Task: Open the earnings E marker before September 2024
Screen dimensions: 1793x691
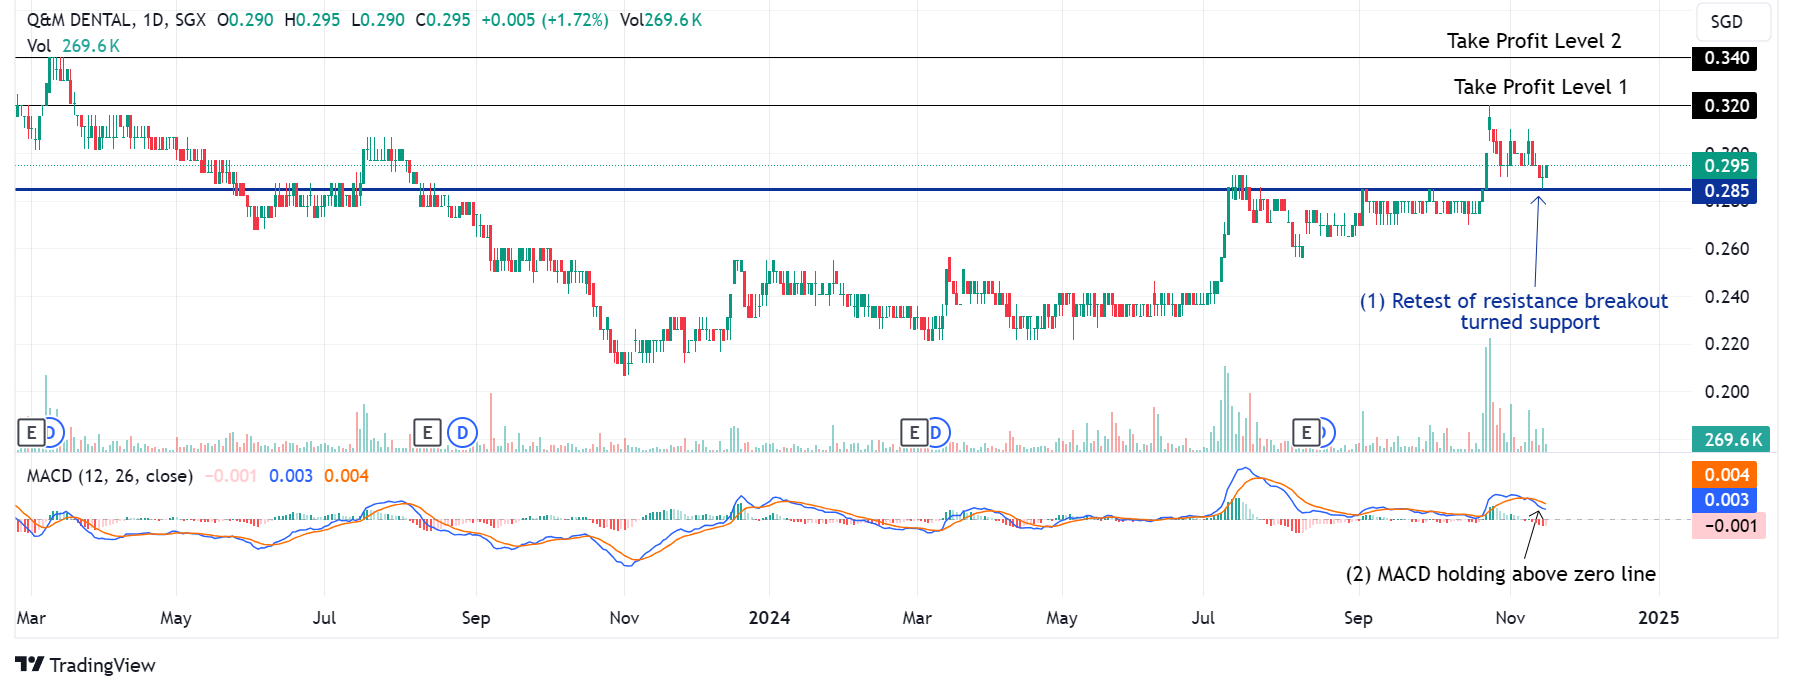Action: click(1306, 433)
